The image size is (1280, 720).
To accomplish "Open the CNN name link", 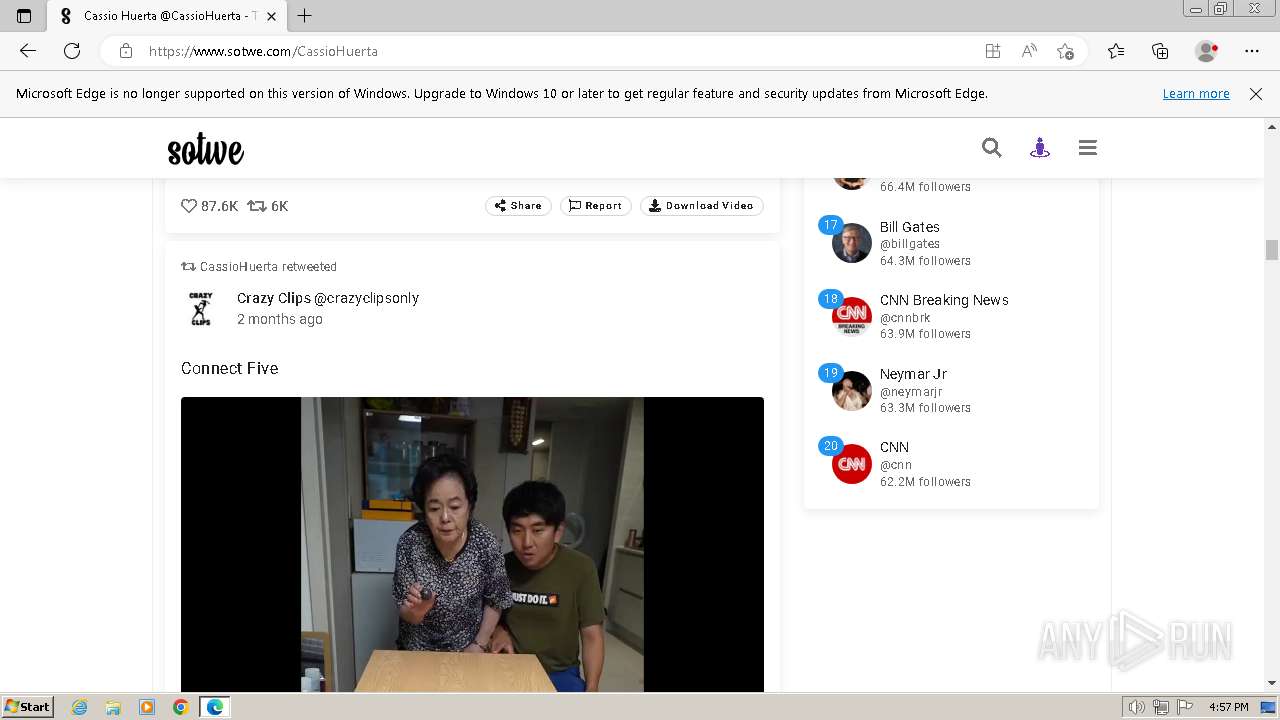I will click(894, 447).
